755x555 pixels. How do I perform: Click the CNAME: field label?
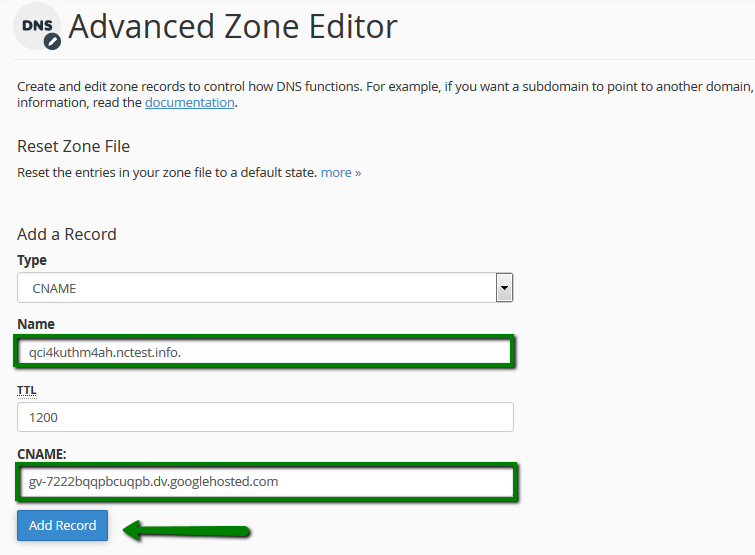42,454
